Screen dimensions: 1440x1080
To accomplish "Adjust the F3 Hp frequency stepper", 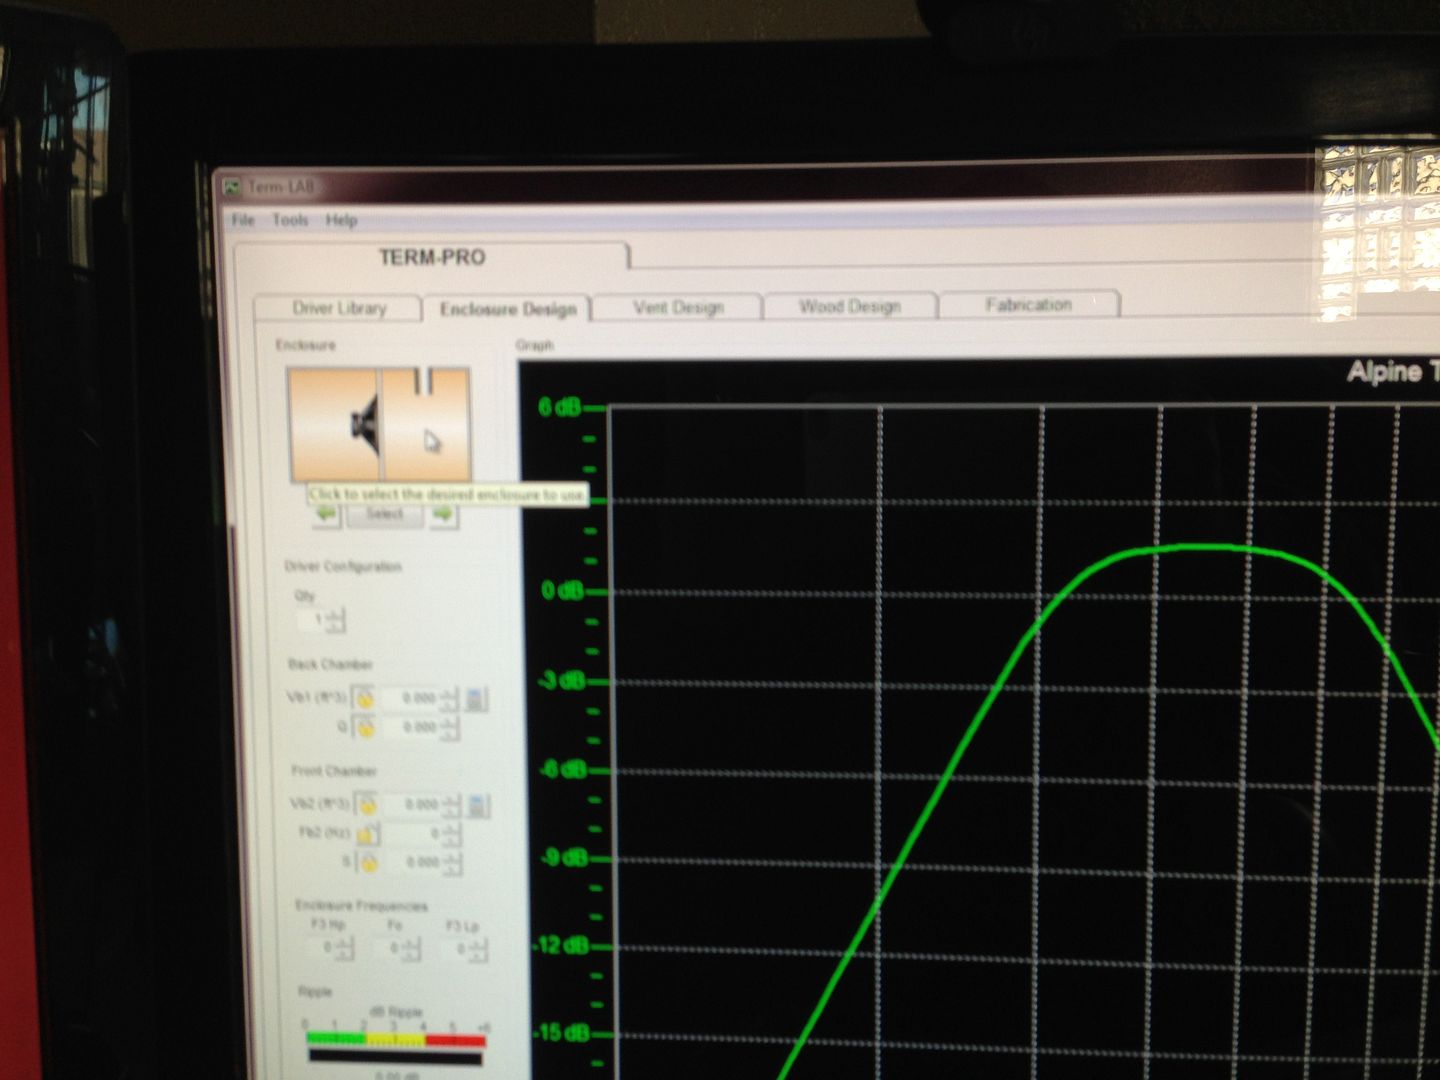I will point(344,947).
